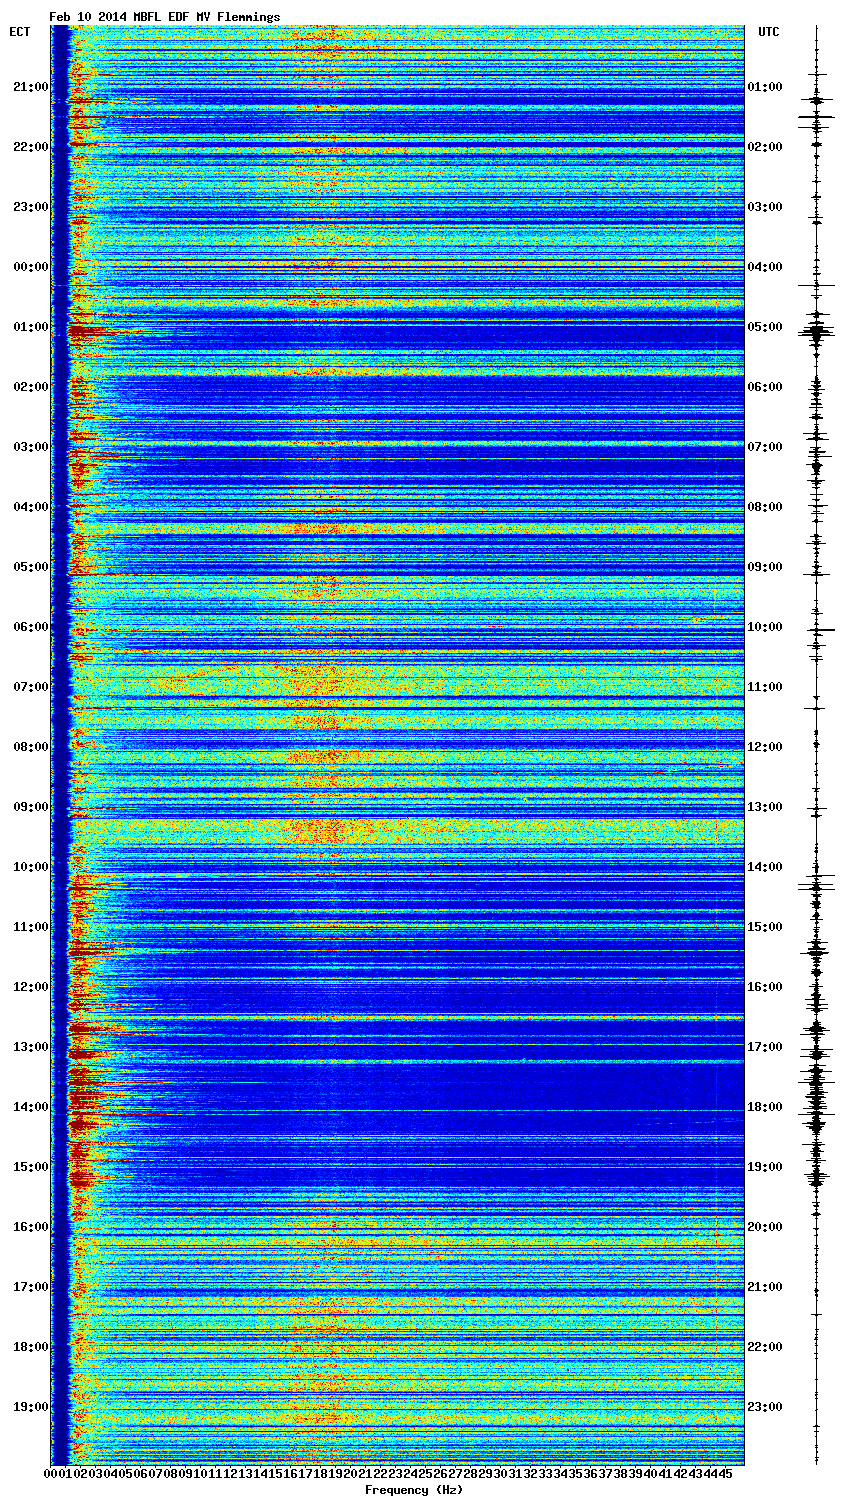Viewport: 852px width, 1500px height.
Task: Select the 07:00 label on the ECT axis
Action: pos(30,687)
